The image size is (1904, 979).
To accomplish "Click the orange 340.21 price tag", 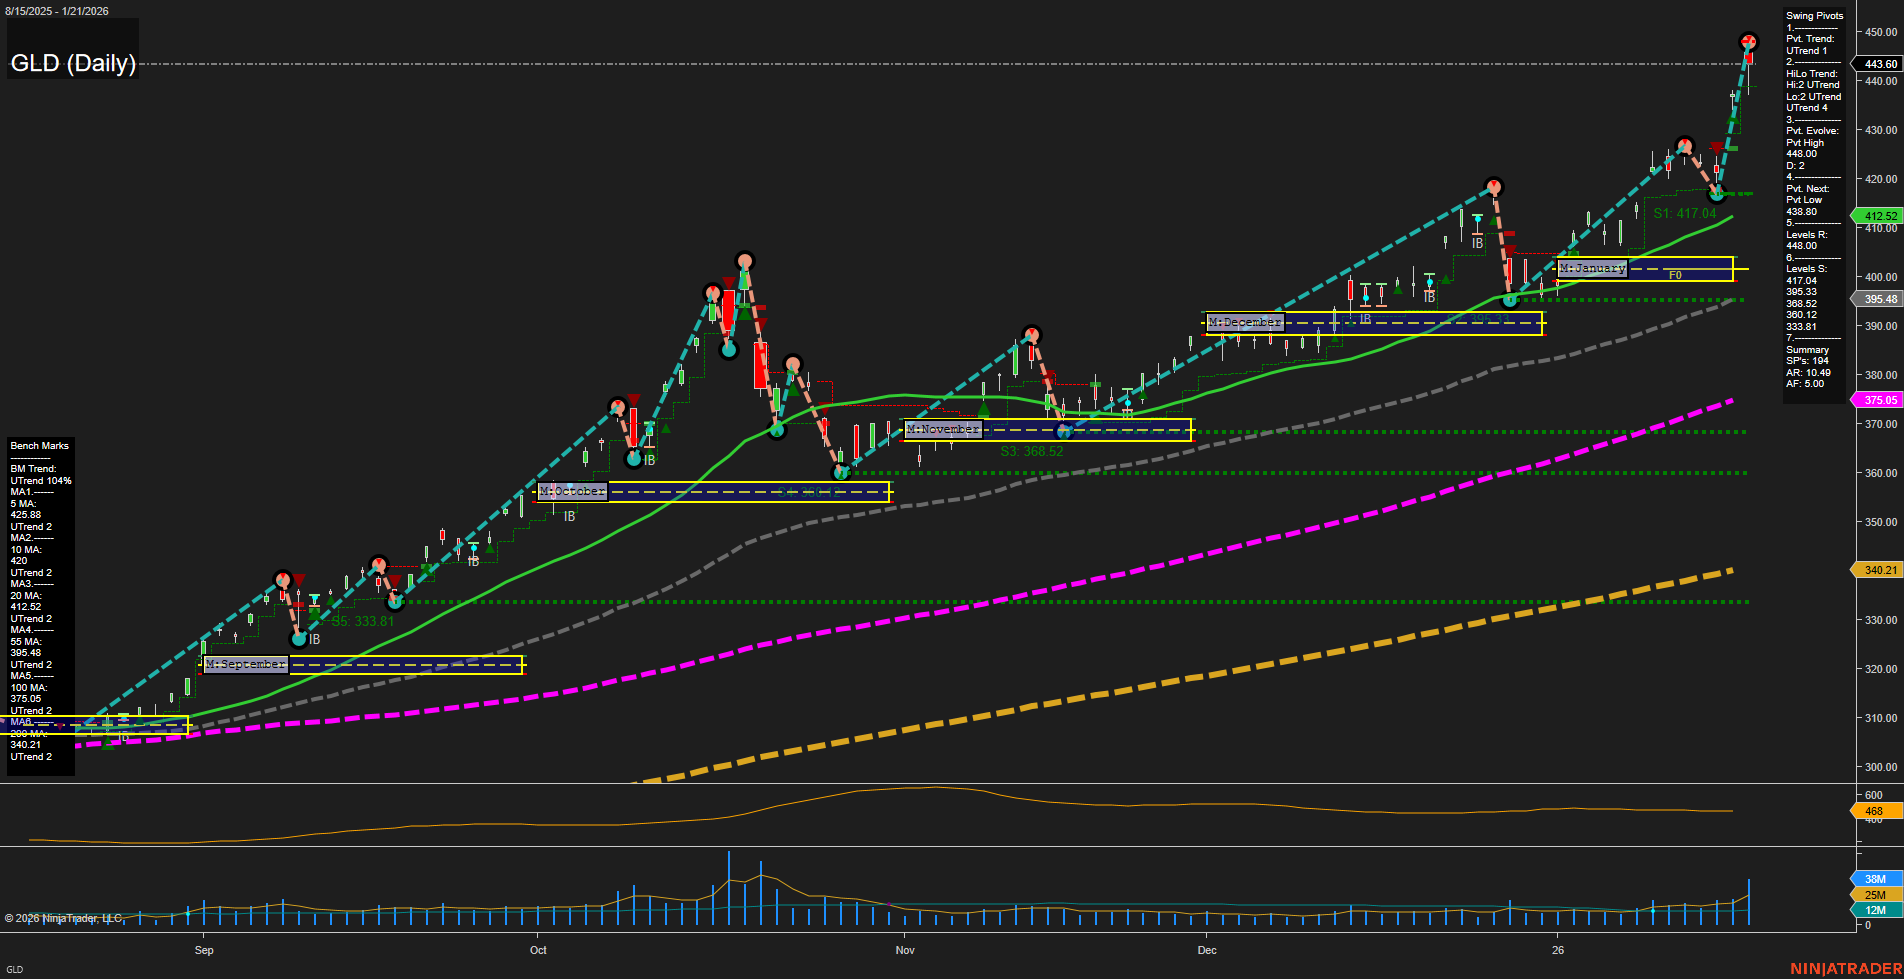I will (x=1878, y=570).
